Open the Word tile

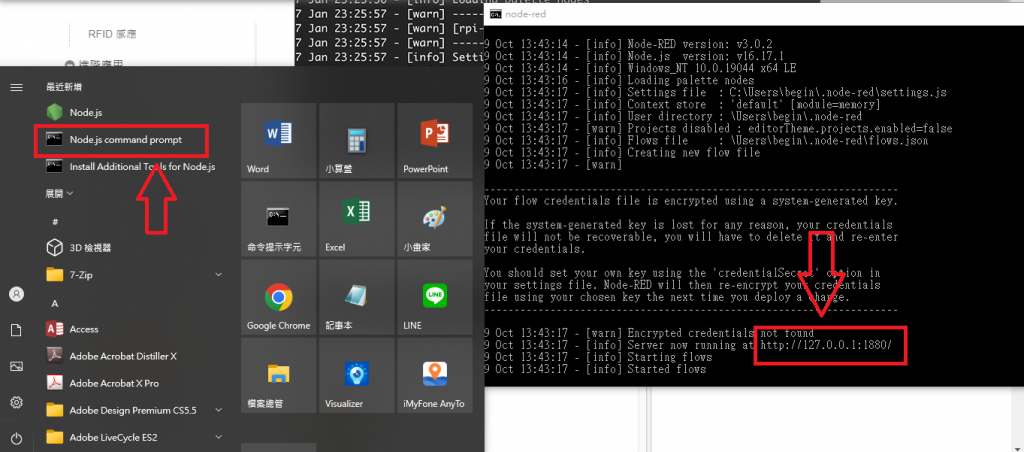point(278,140)
